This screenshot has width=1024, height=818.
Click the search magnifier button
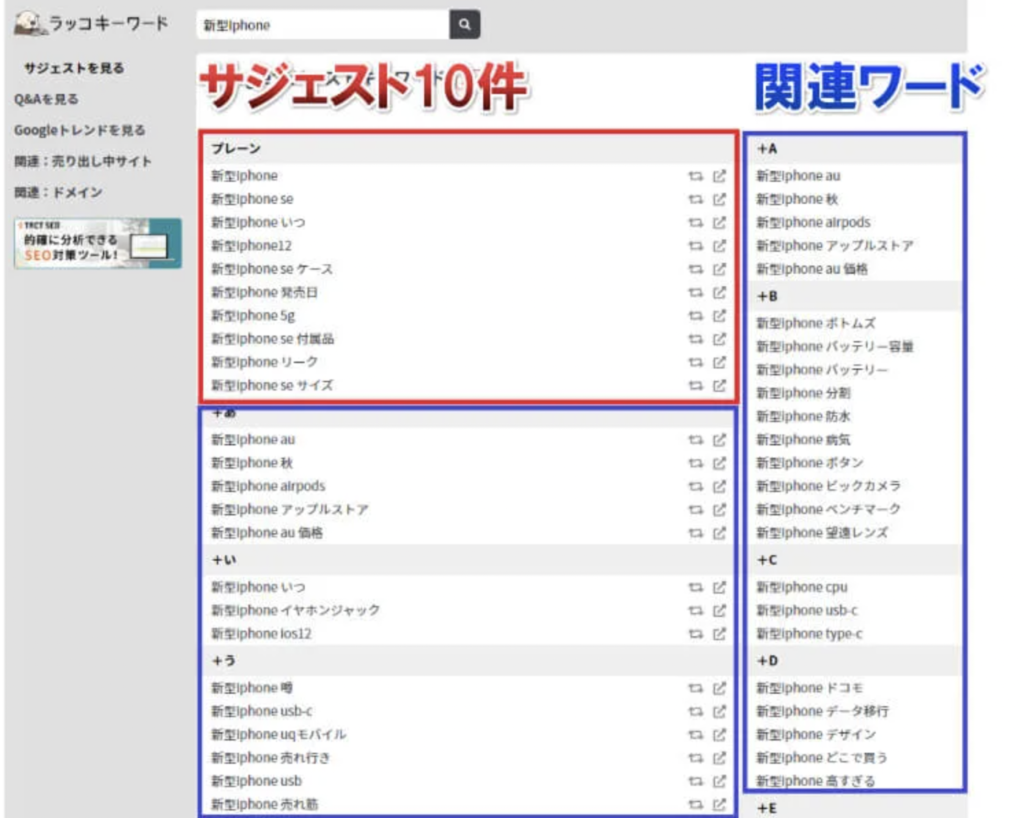click(x=464, y=25)
